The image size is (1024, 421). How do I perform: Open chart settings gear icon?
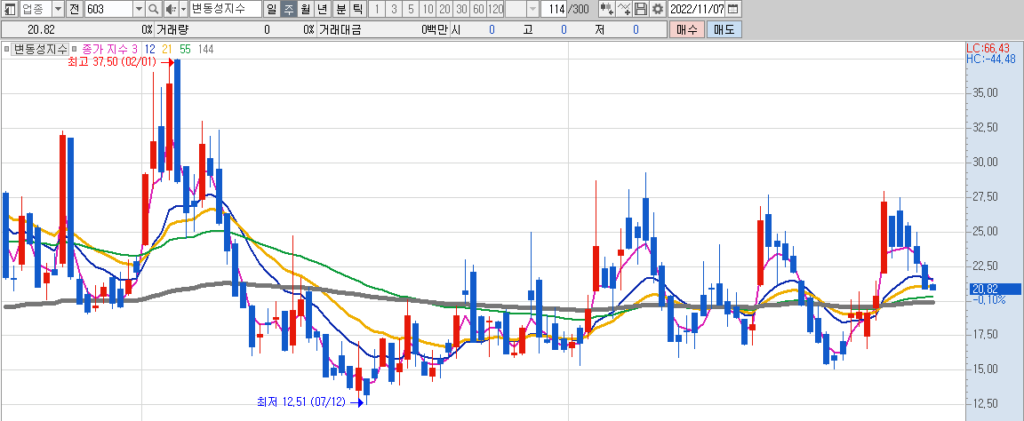point(657,9)
